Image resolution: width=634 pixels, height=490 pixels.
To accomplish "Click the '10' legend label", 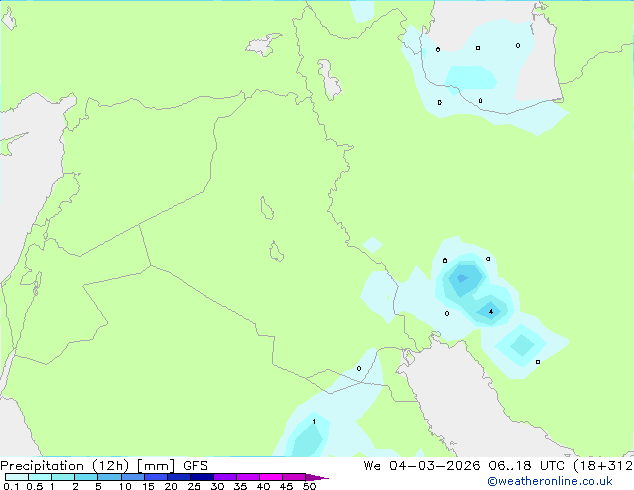I will [125, 486].
